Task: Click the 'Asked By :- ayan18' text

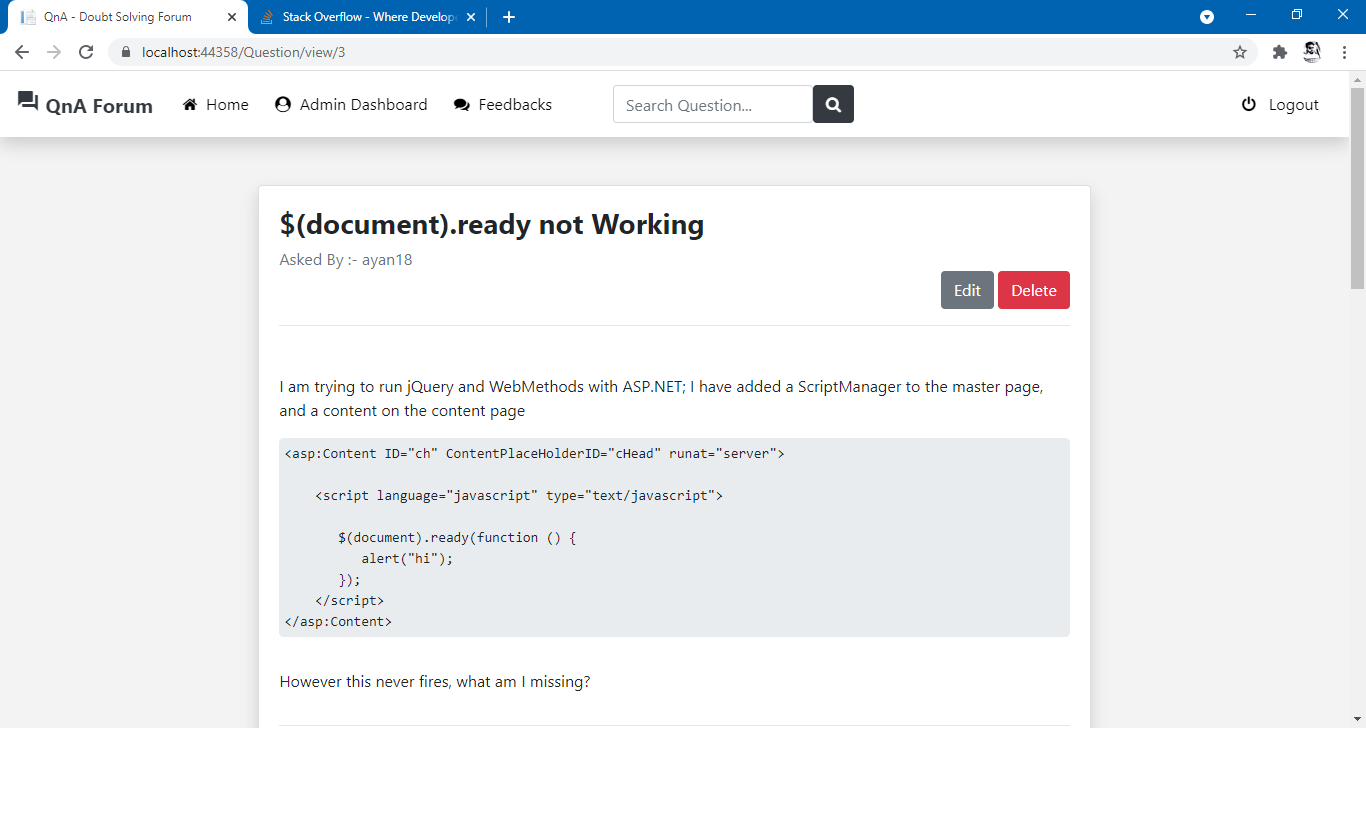Action: click(346, 260)
